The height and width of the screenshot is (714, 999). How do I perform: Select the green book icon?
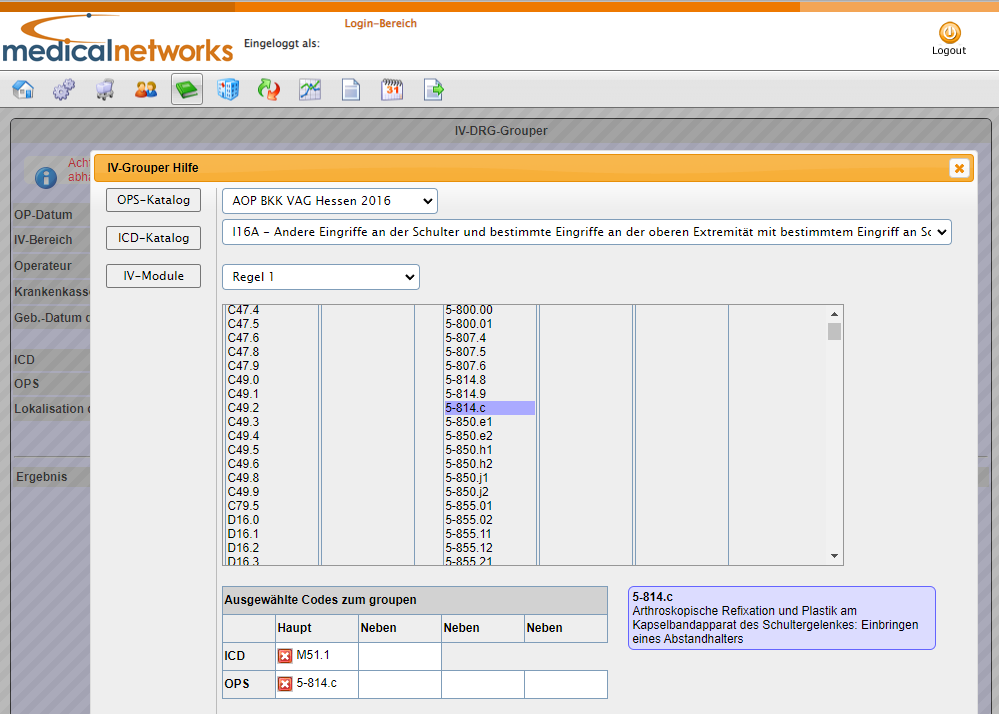pos(187,89)
